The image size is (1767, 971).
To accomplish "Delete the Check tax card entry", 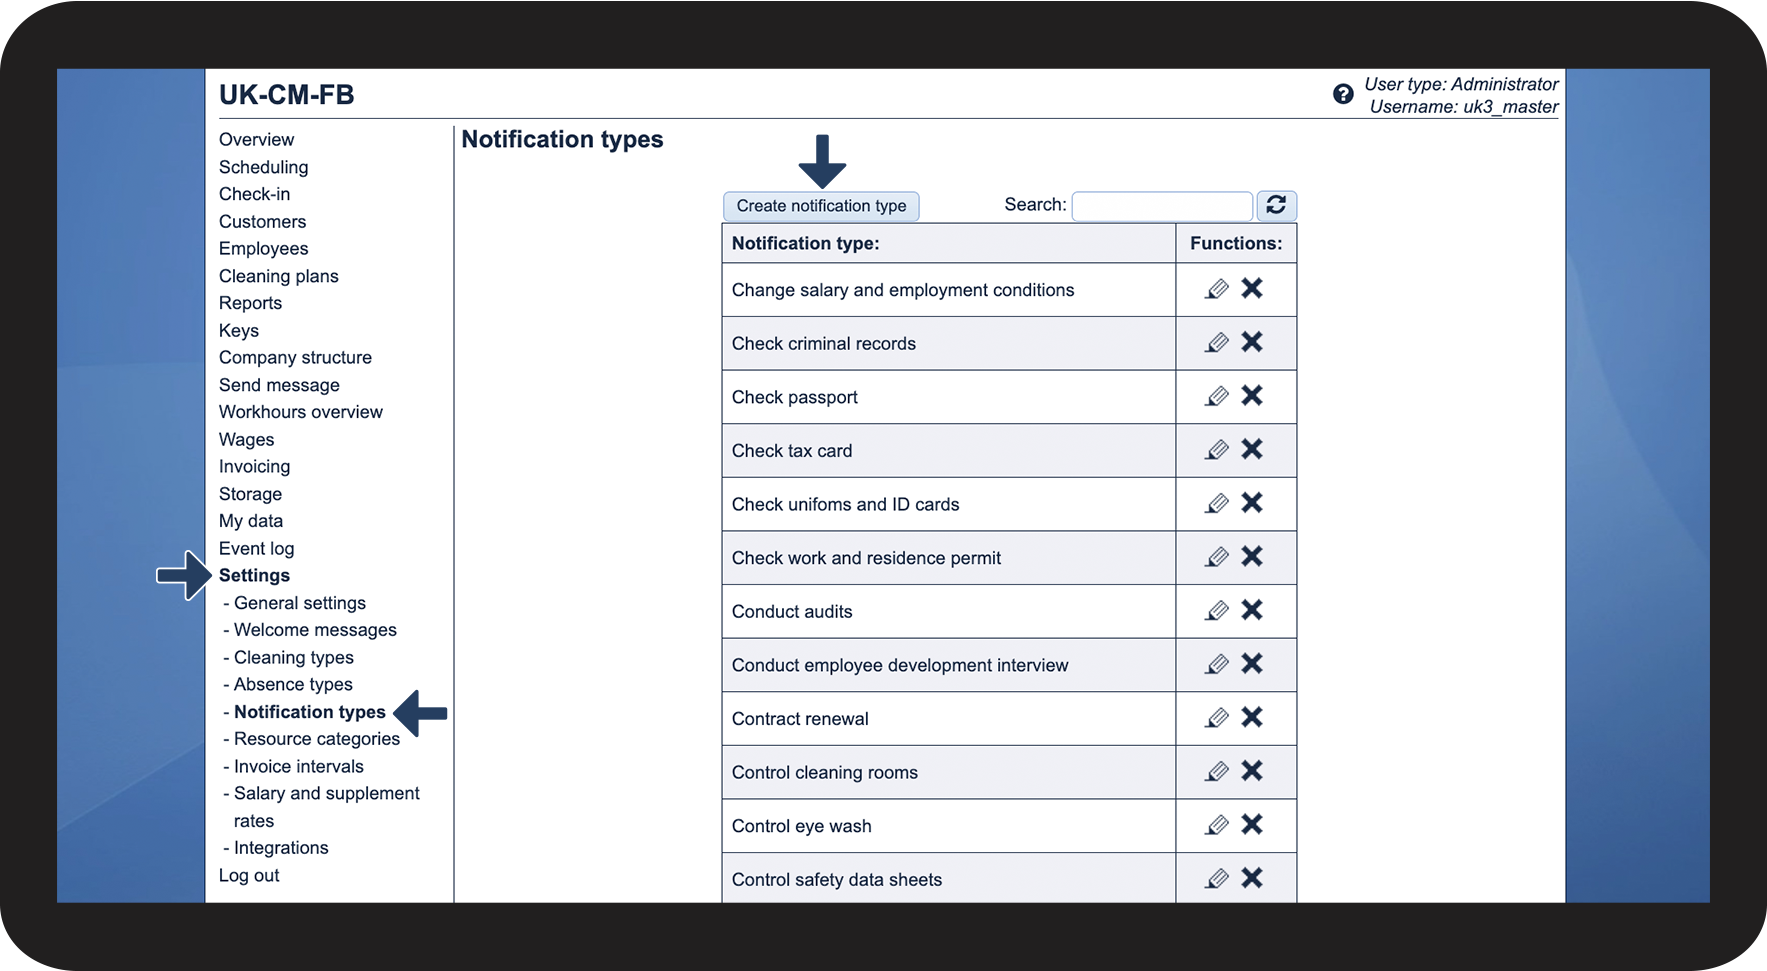I will 1252,449.
